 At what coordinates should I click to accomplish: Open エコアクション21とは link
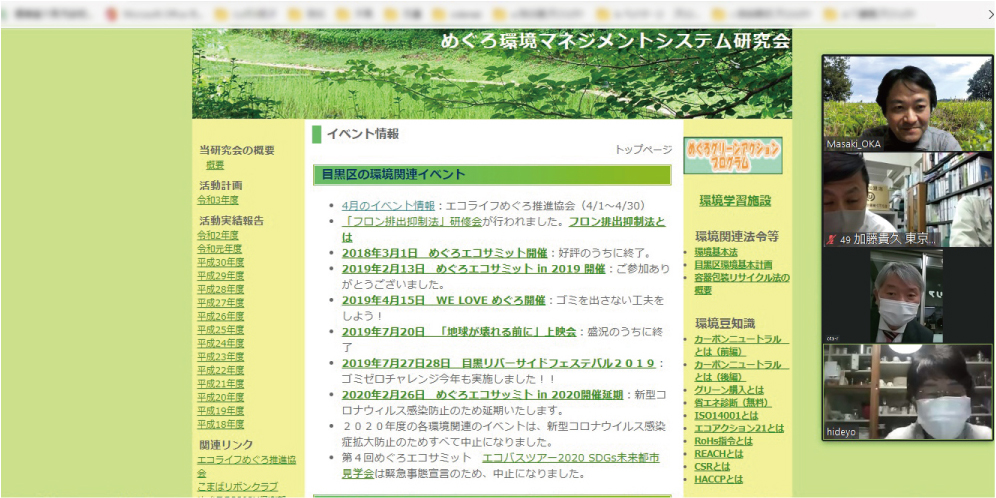(739, 428)
